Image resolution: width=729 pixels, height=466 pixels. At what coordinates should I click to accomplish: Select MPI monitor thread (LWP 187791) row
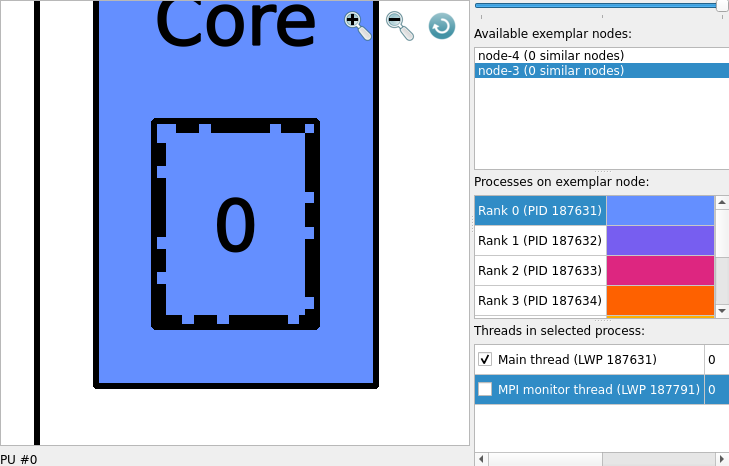pyautogui.click(x=602, y=389)
